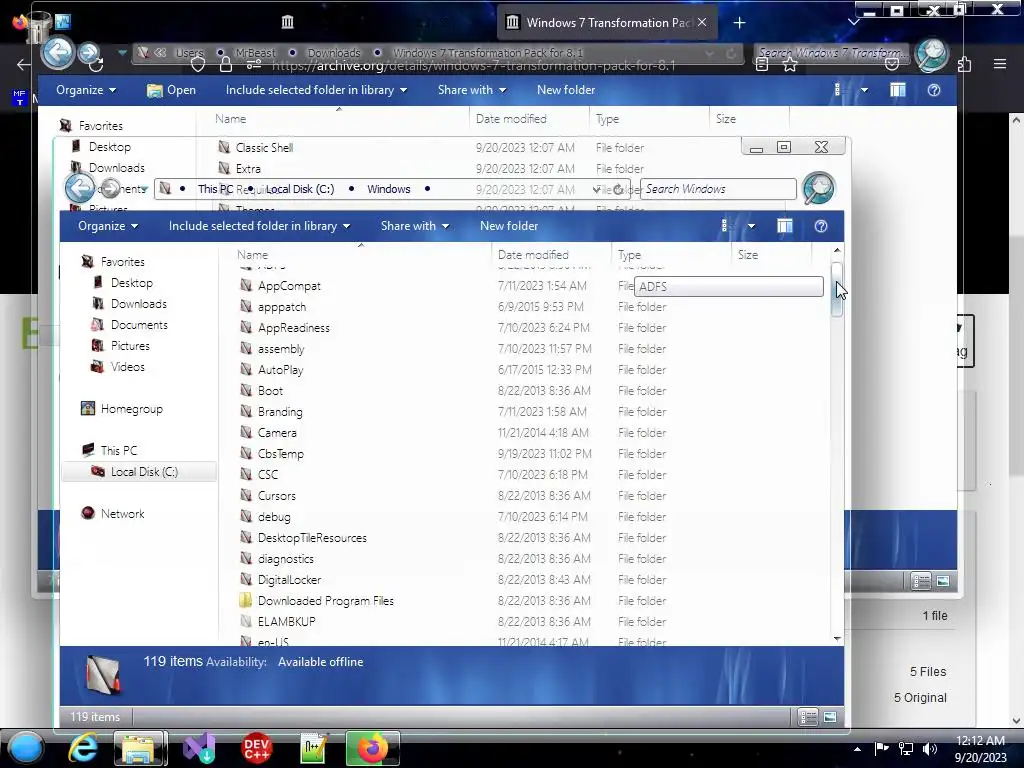
Task: Open Notepad++ taskbar icon
Action: [313, 748]
